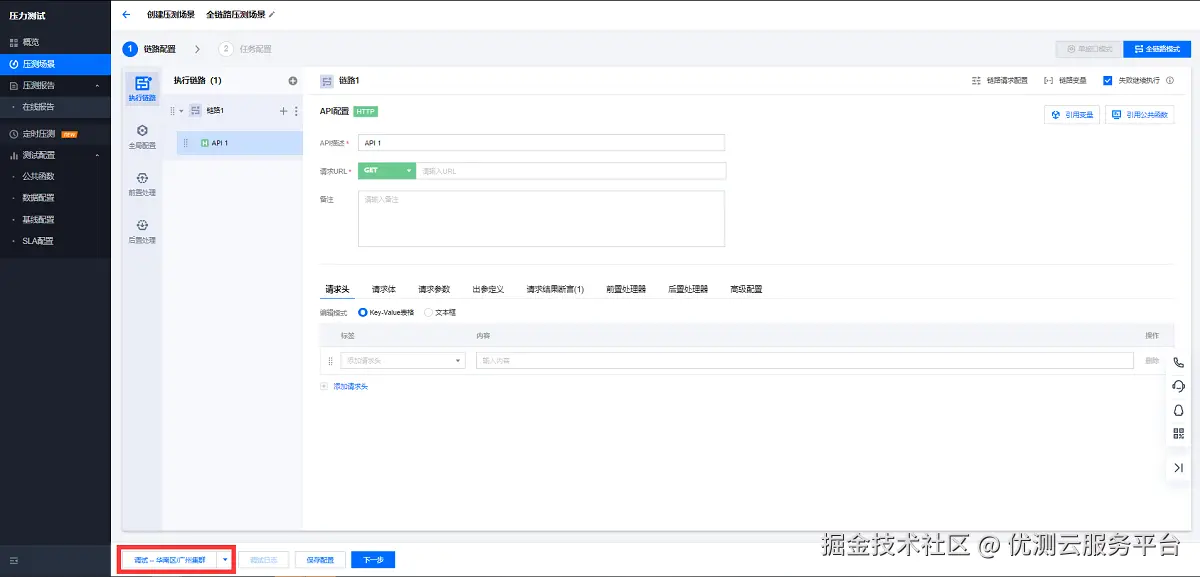Open 定时压测 in the left navigation
This screenshot has height=577, width=1200.
tap(42, 132)
